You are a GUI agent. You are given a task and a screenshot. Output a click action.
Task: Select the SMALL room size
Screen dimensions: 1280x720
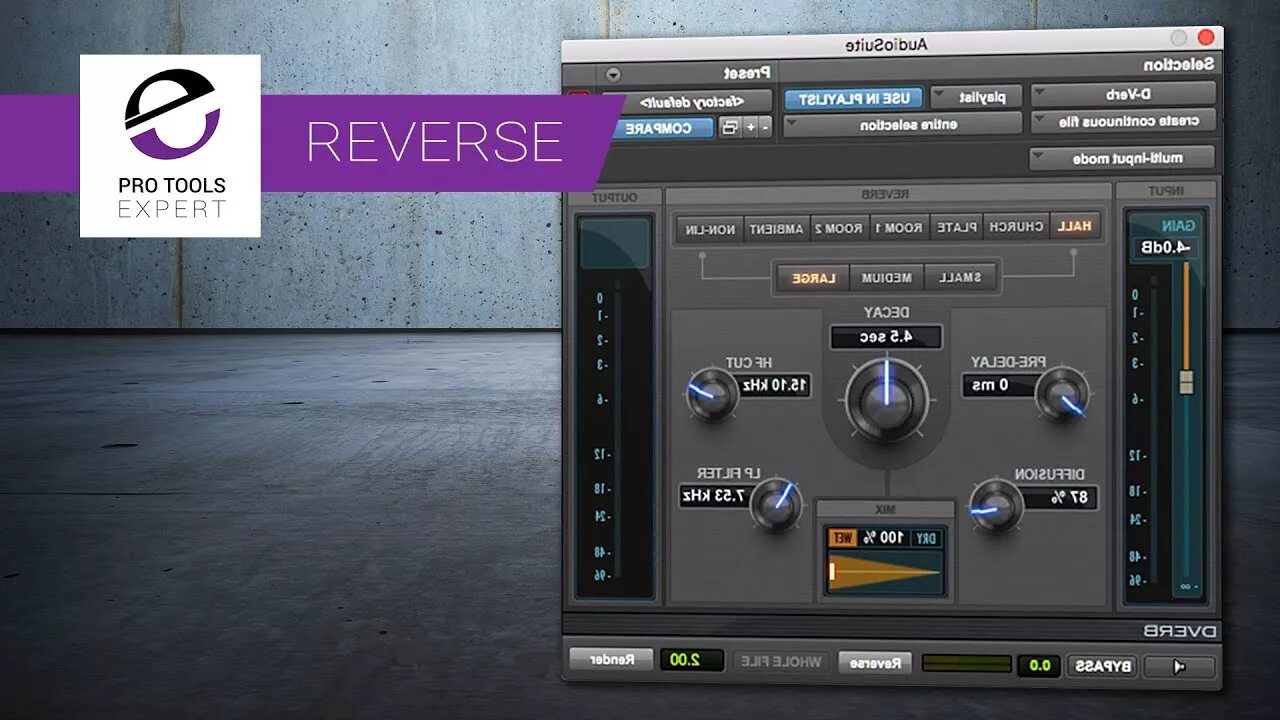(x=962, y=278)
